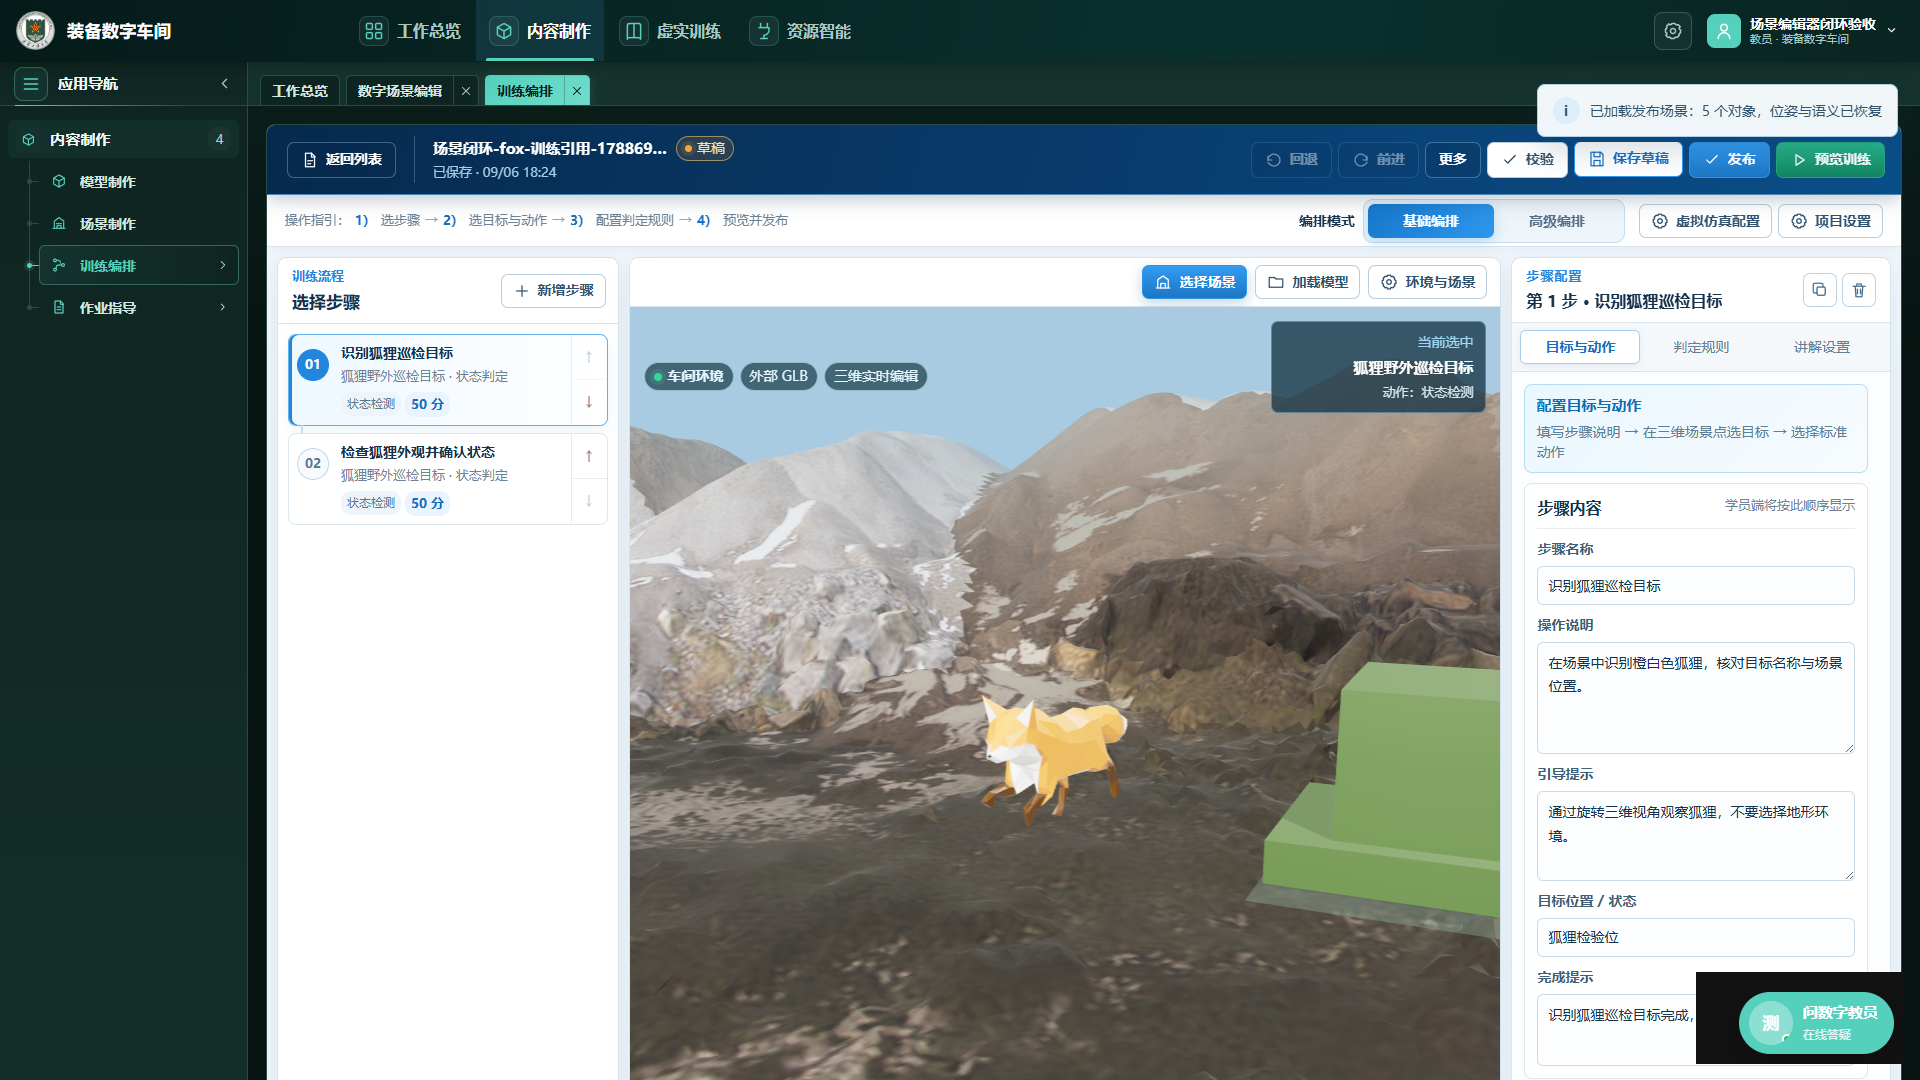Viewport: 1920px width, 1080px height.
Task: Expand the user account dropdown arrow
Action: click(x=1891, y=31)
